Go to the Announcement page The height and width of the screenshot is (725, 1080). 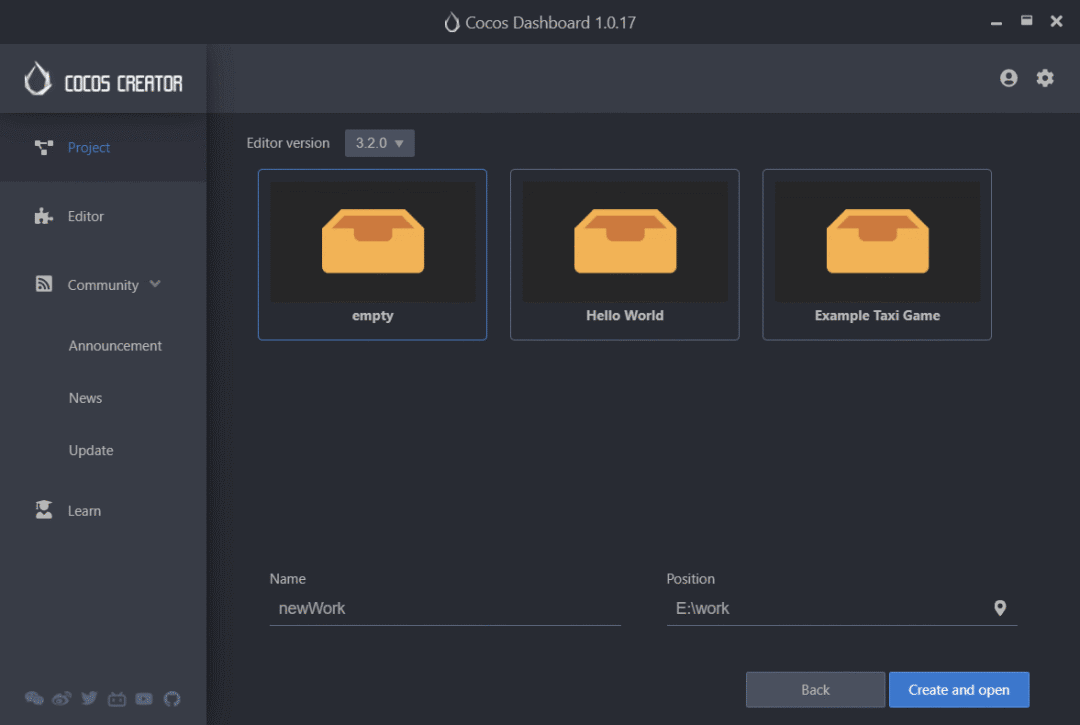[114, 345]
